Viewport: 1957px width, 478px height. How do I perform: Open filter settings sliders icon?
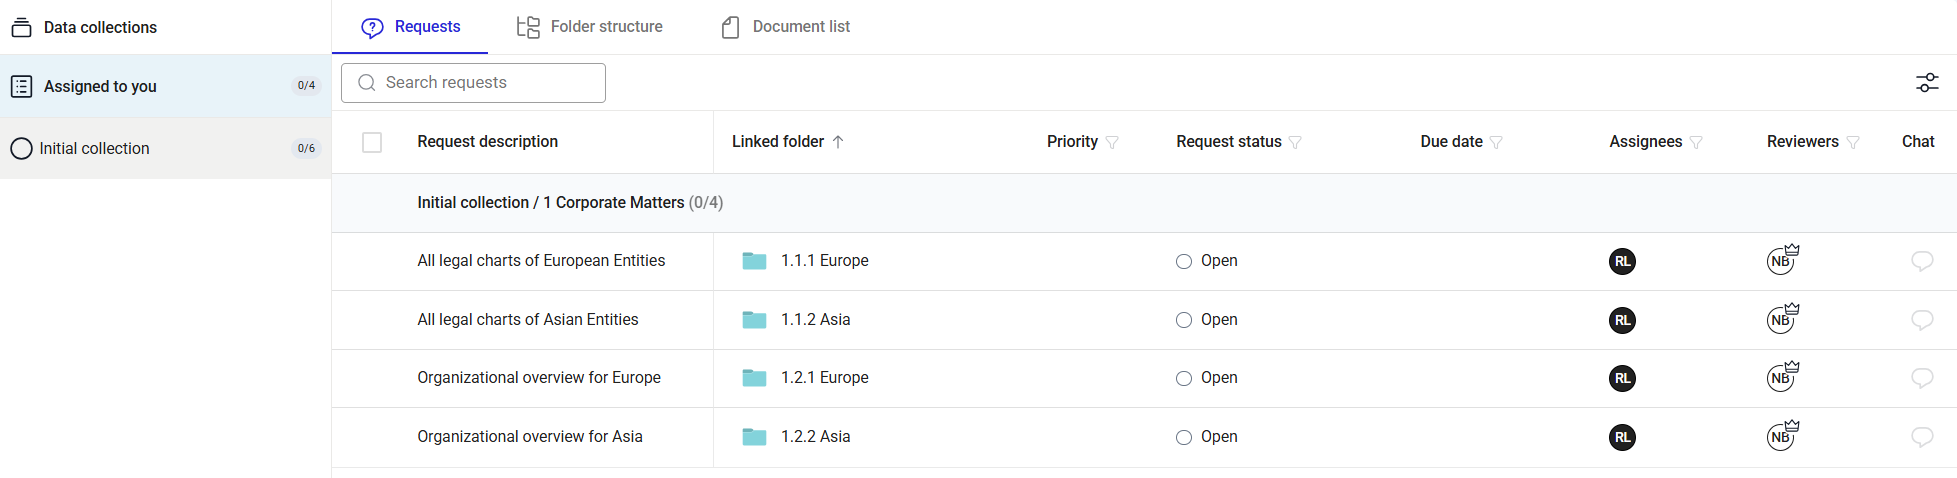click(1926, 83)
